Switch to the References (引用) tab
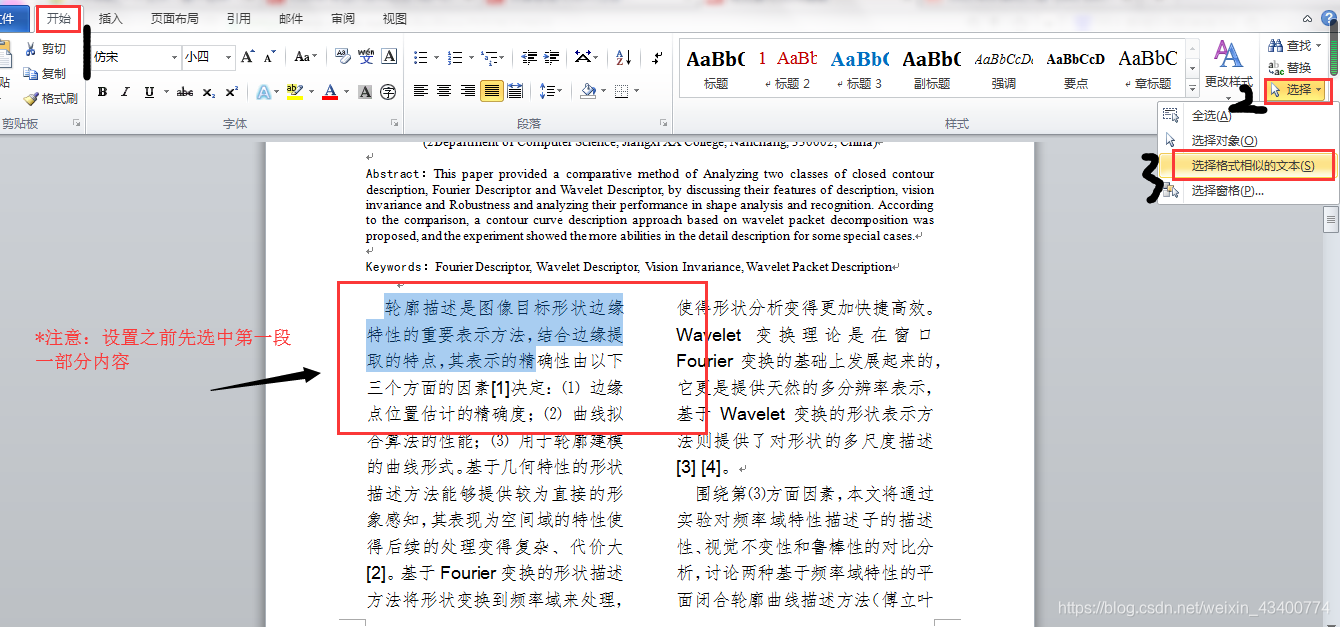 coord(239,18)
